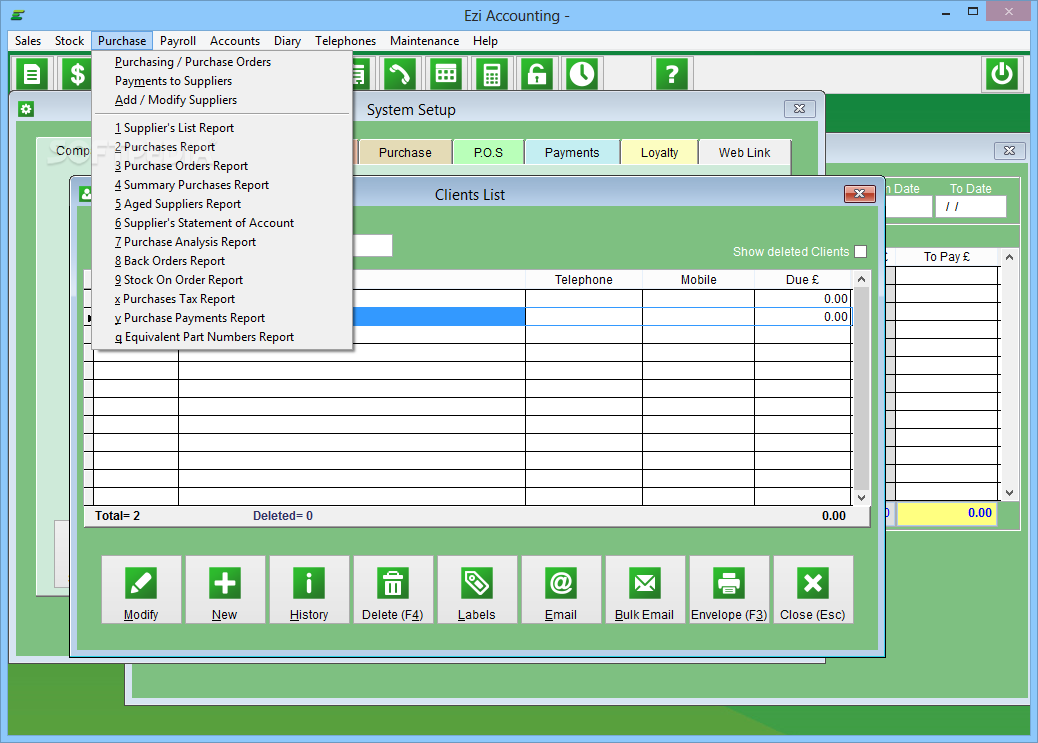Click the Modify pencil button
This screenshot has height=743, width=1038.
(x=141, y=589)
